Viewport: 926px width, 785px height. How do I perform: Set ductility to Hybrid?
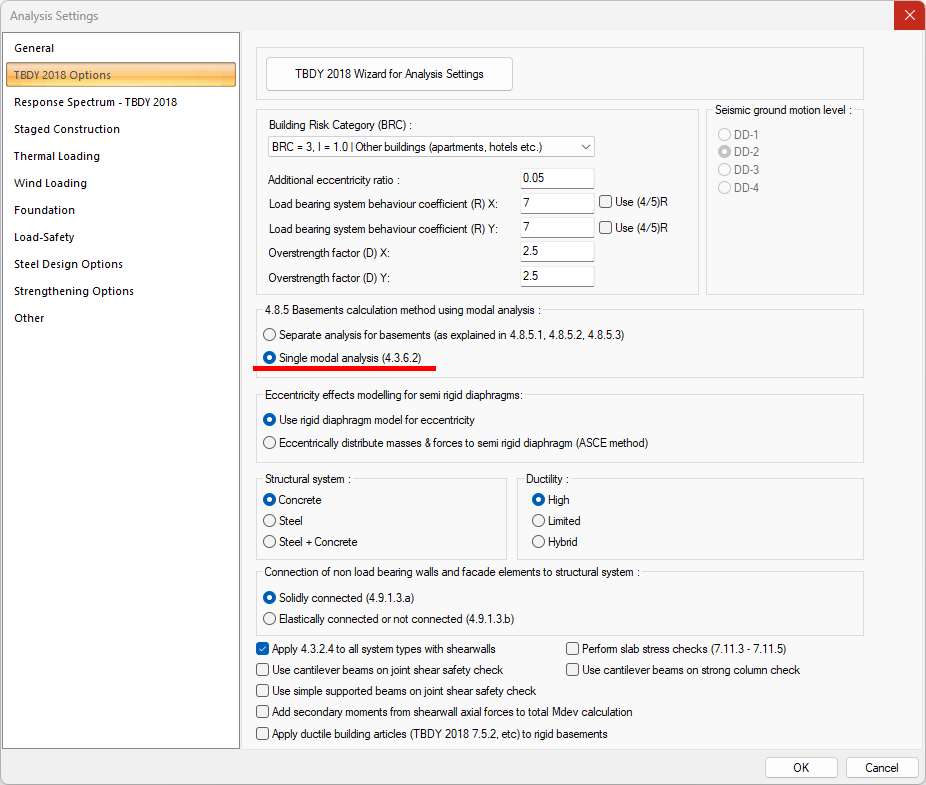pos(539,542)
